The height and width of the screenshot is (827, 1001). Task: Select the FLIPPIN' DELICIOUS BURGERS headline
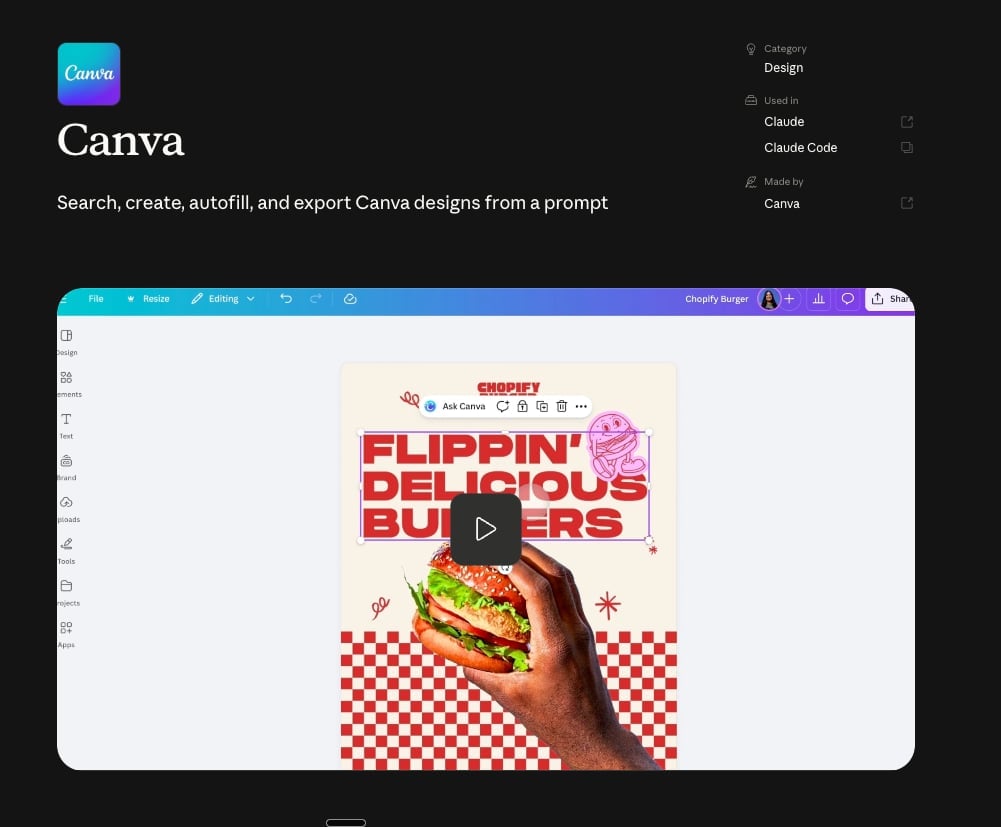505,486
